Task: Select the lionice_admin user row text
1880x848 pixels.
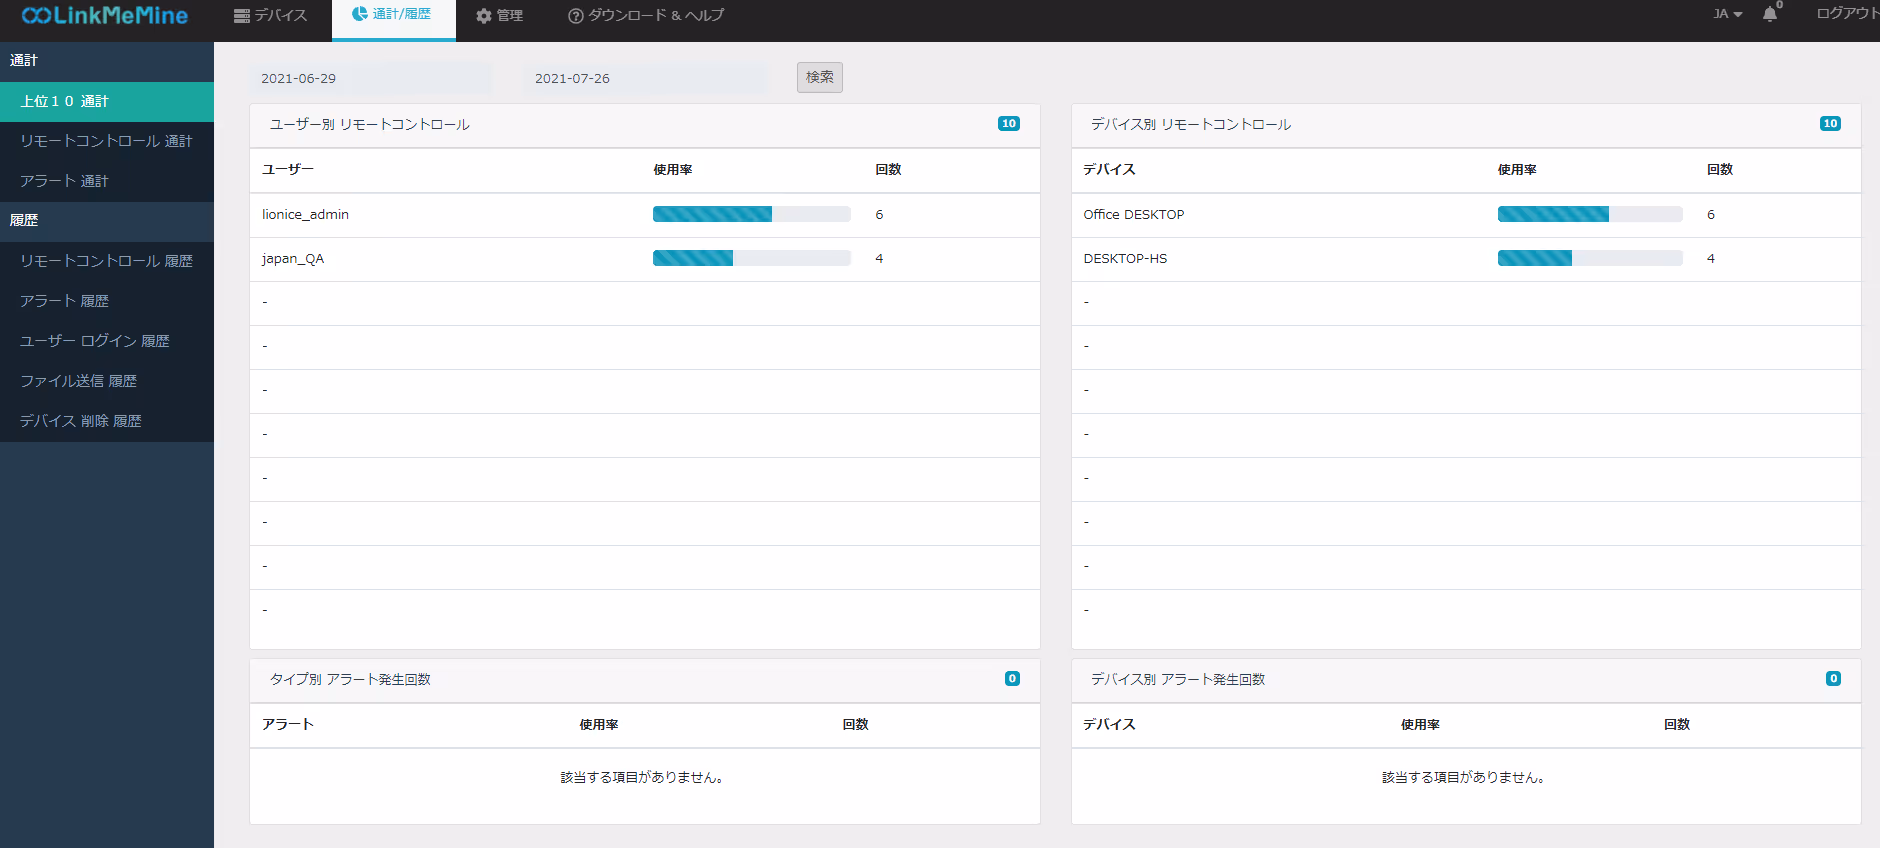Action: pos(305,214)
